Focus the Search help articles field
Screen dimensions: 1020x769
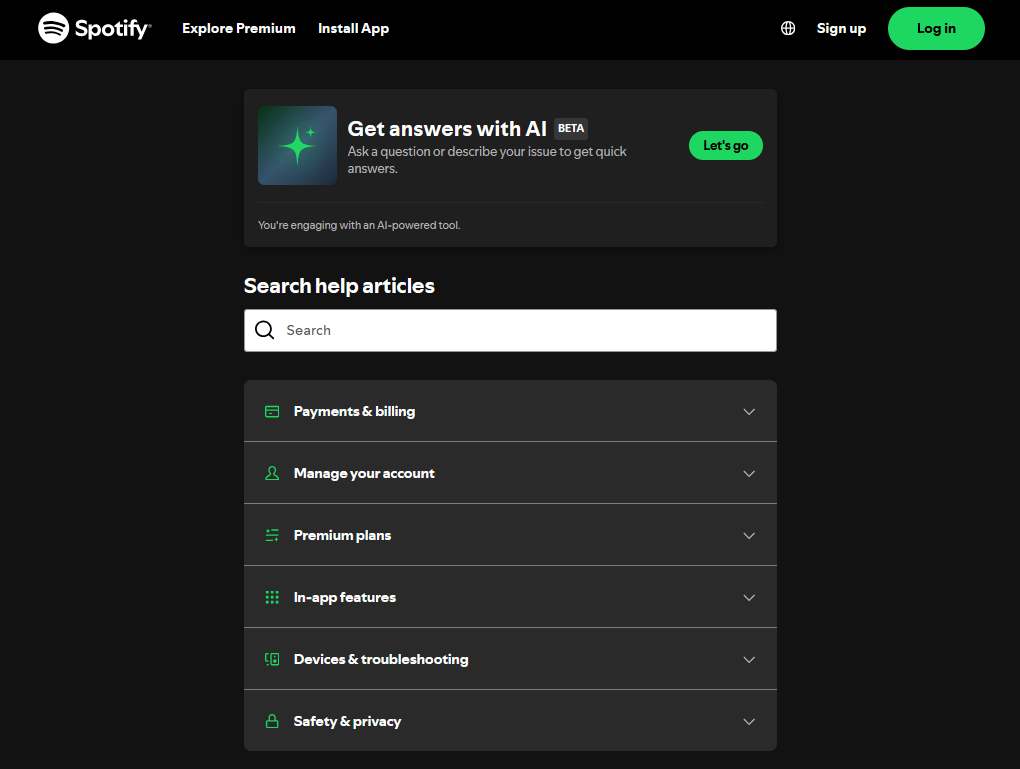[510, 331]
